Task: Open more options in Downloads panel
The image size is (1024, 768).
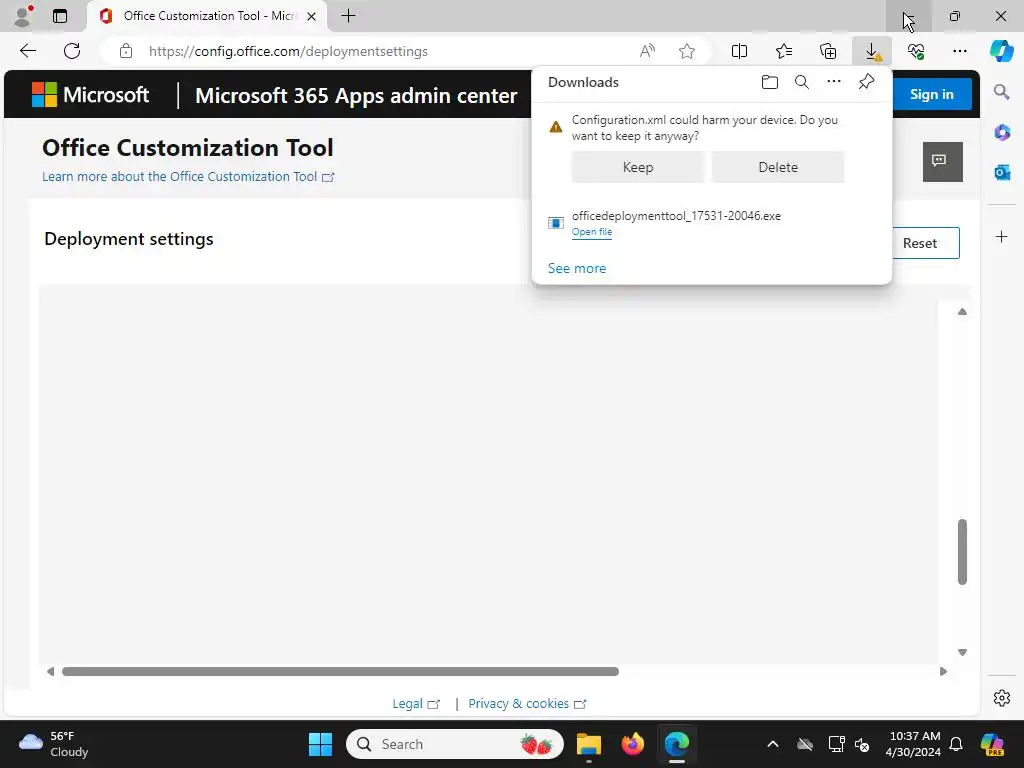Action: coord(834,82)
